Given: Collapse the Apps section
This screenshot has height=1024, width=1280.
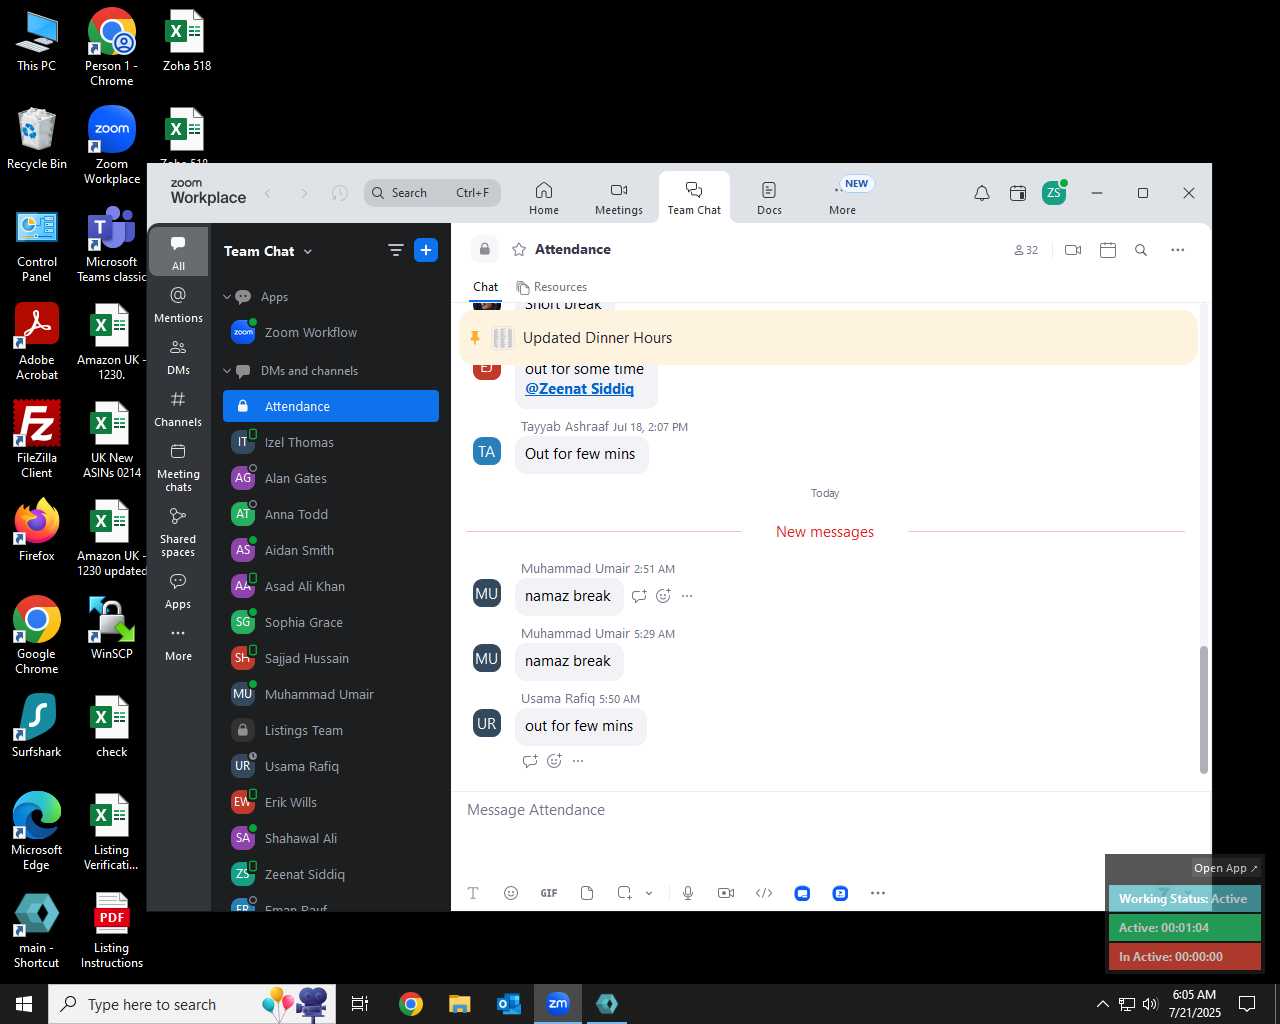Looking at the screenshot, I should click(x=227, y=297).
